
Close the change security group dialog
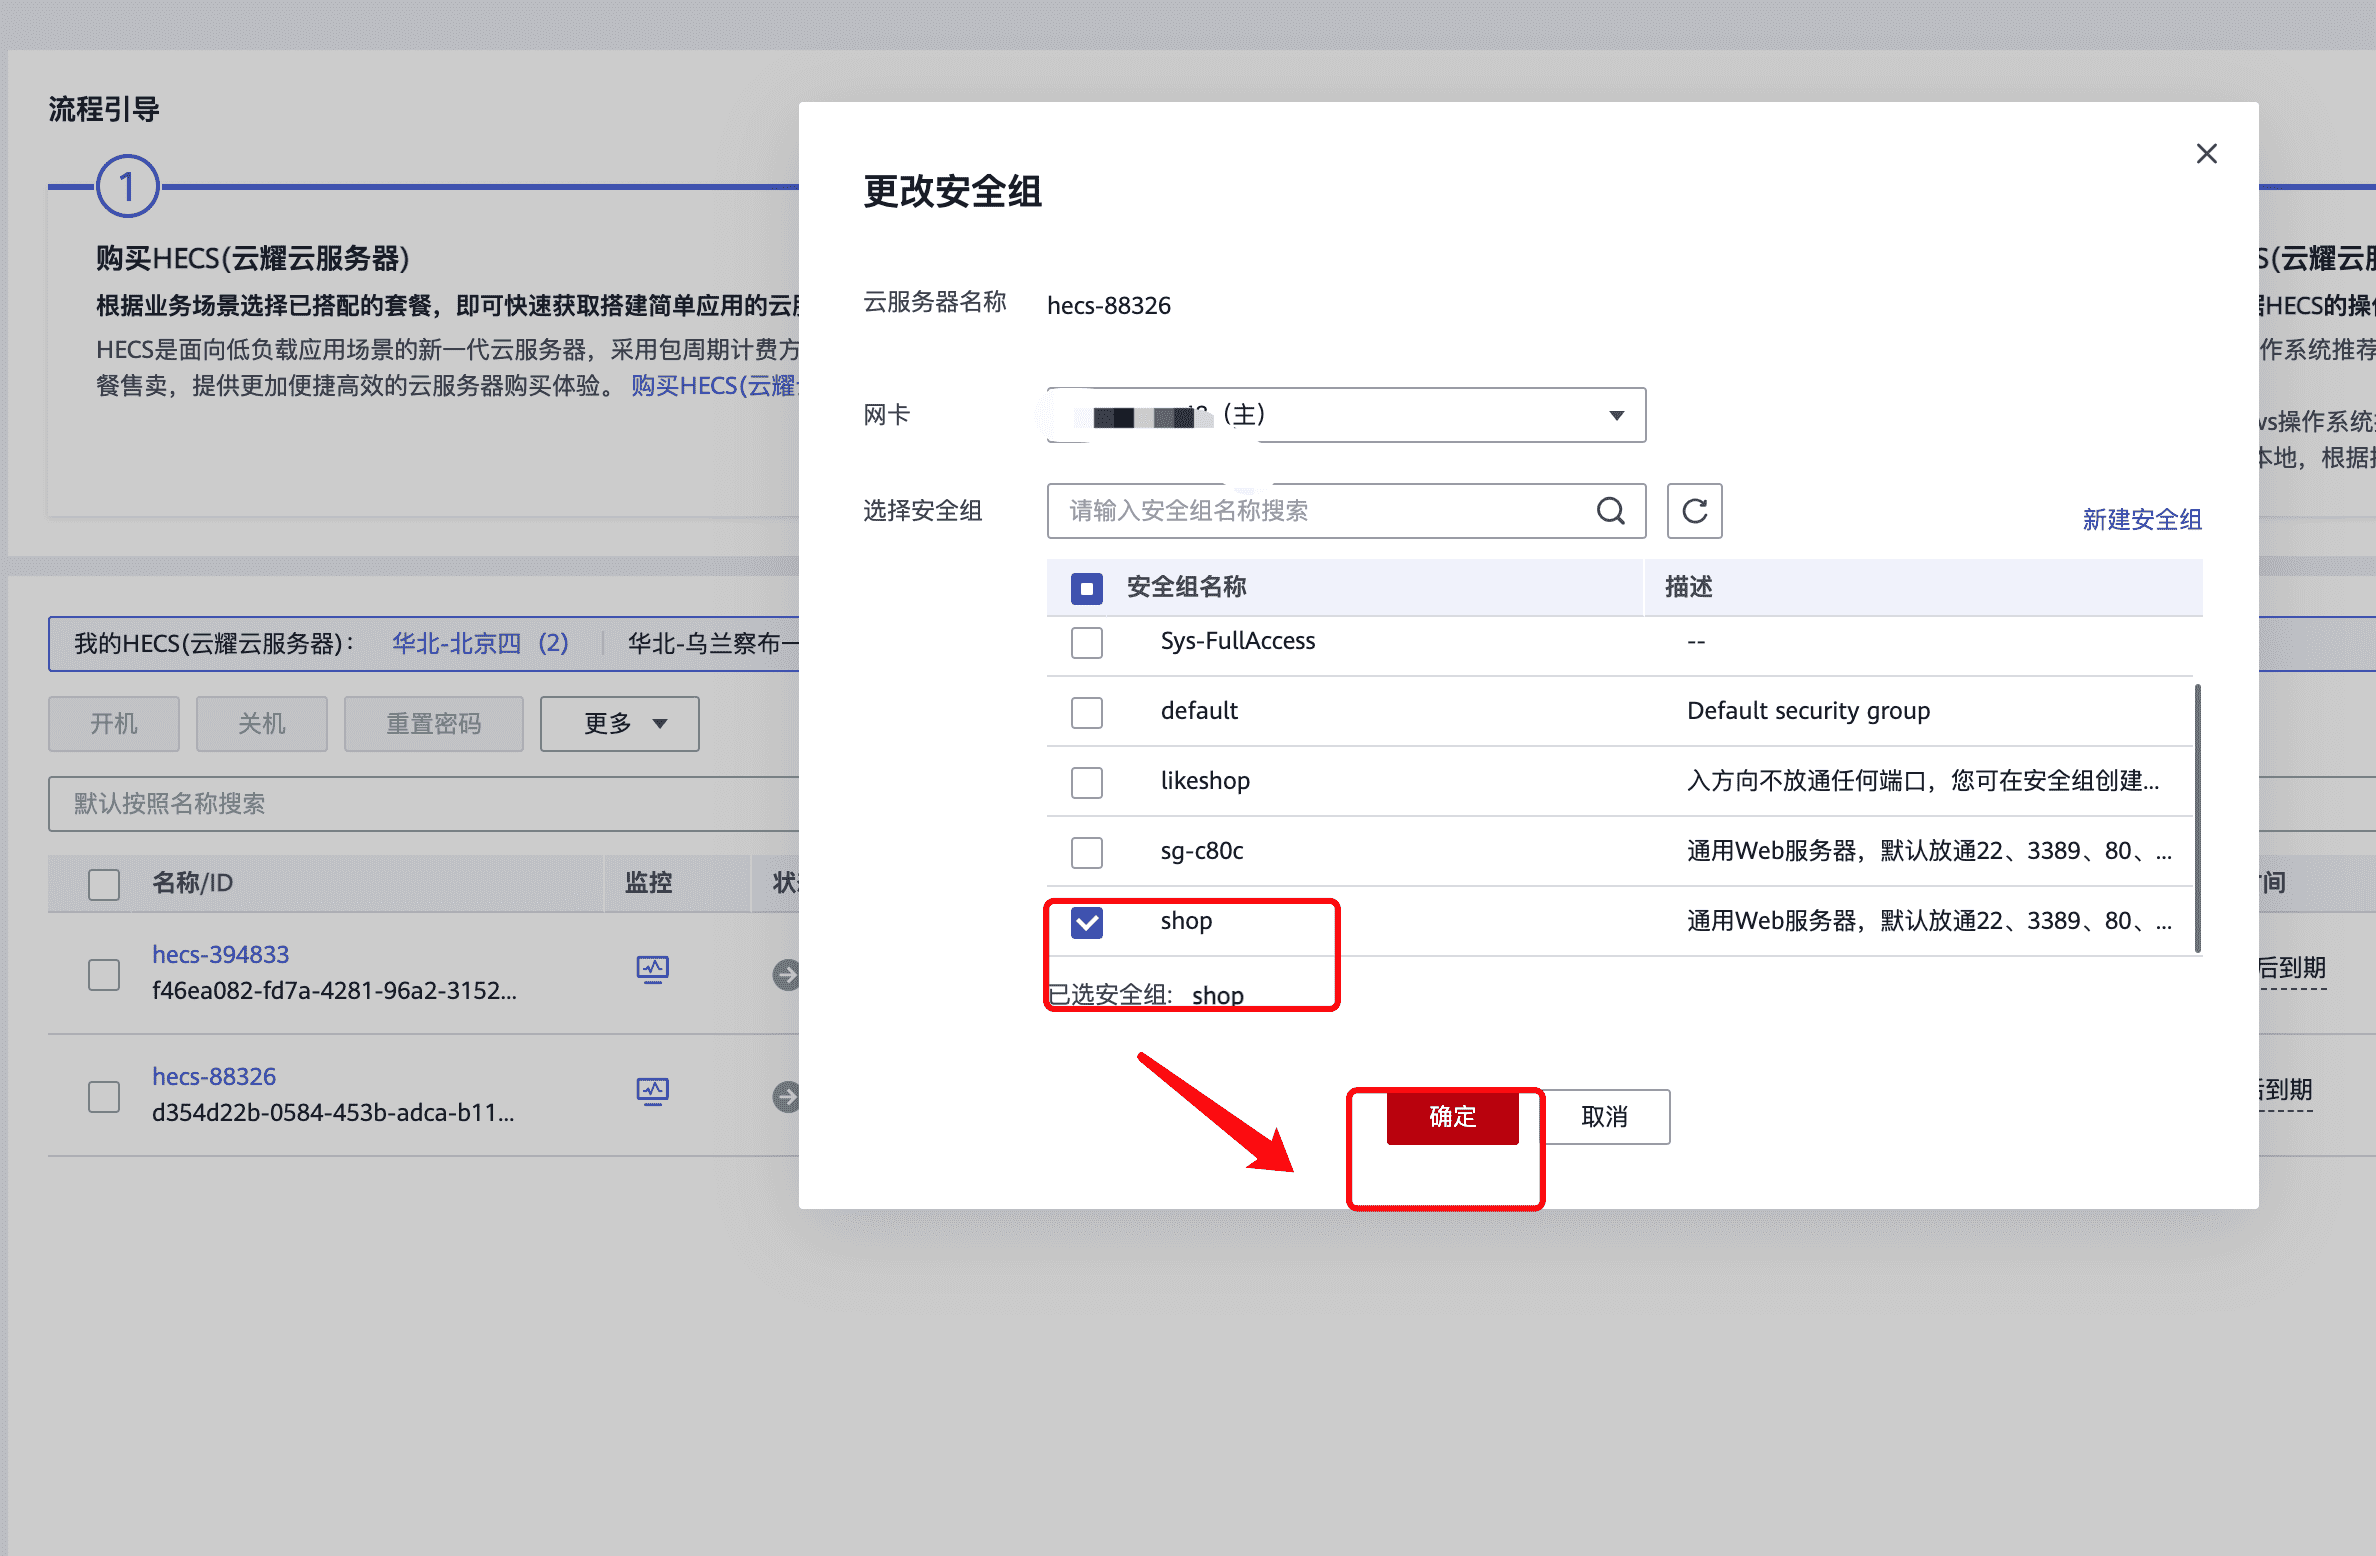coord(2206,154)
